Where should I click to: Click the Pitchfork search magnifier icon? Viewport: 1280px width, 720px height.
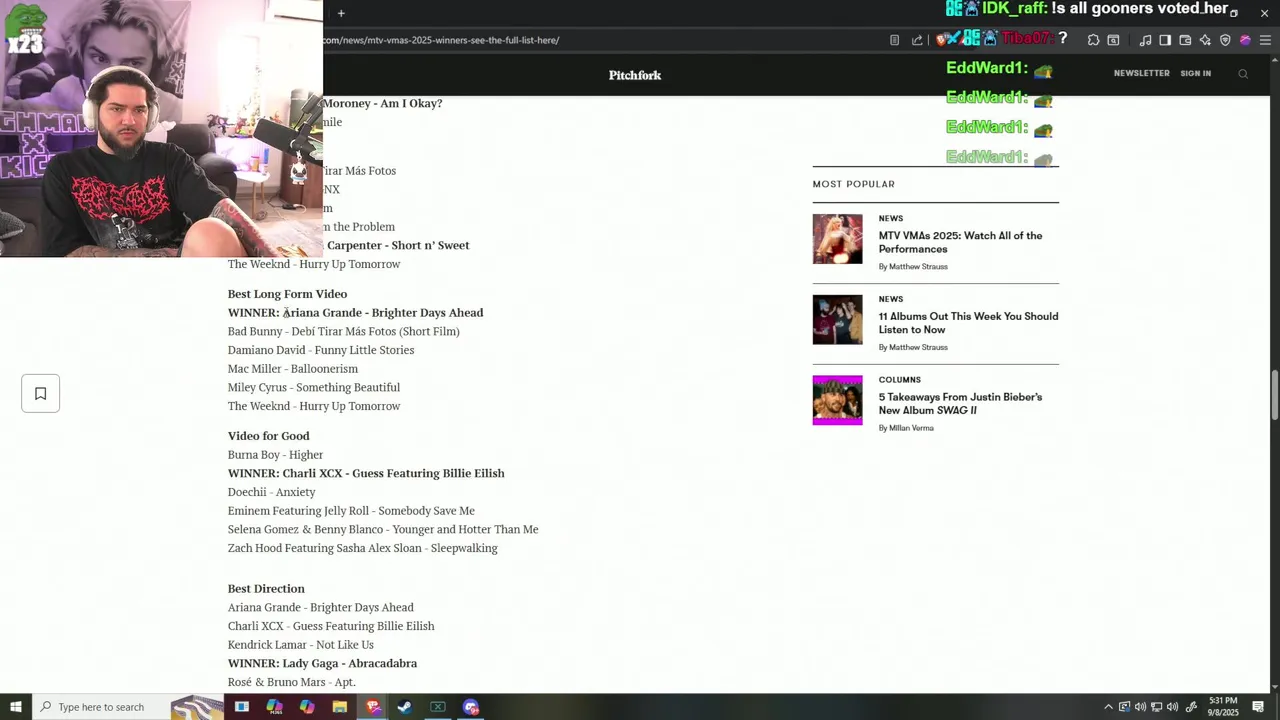point(1243,74)
